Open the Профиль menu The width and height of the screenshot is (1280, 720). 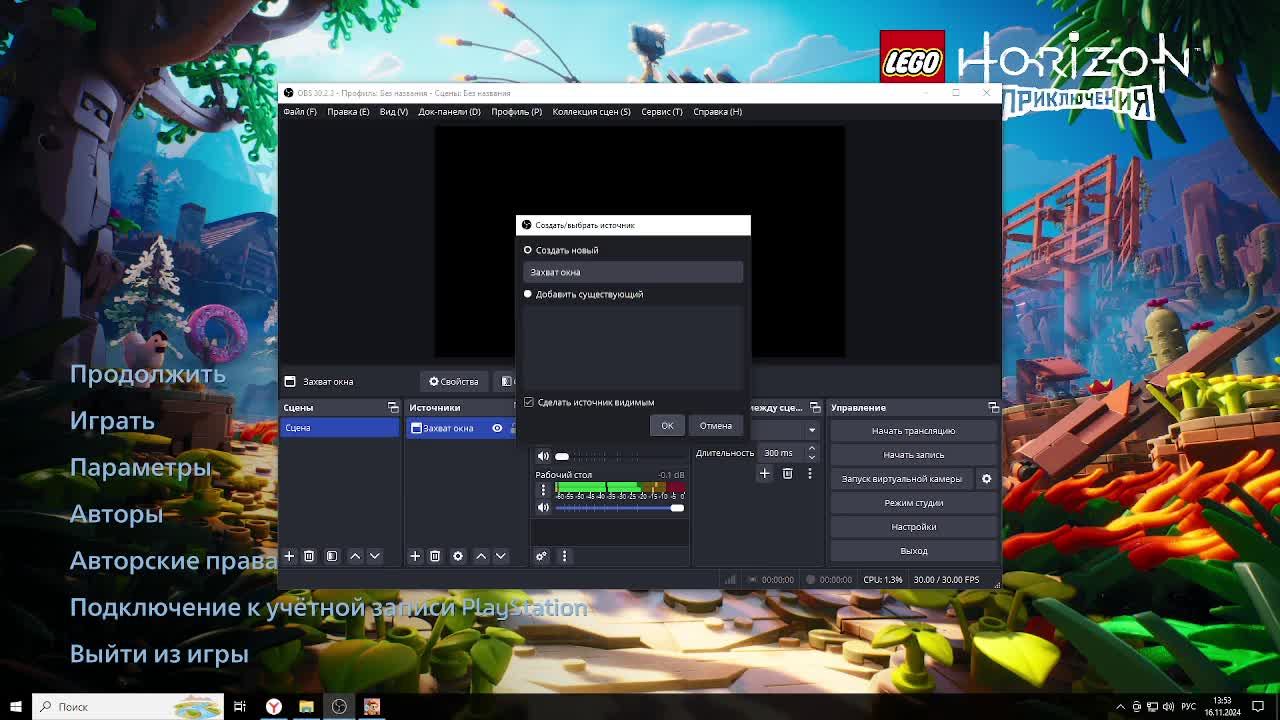coord(516,111)
